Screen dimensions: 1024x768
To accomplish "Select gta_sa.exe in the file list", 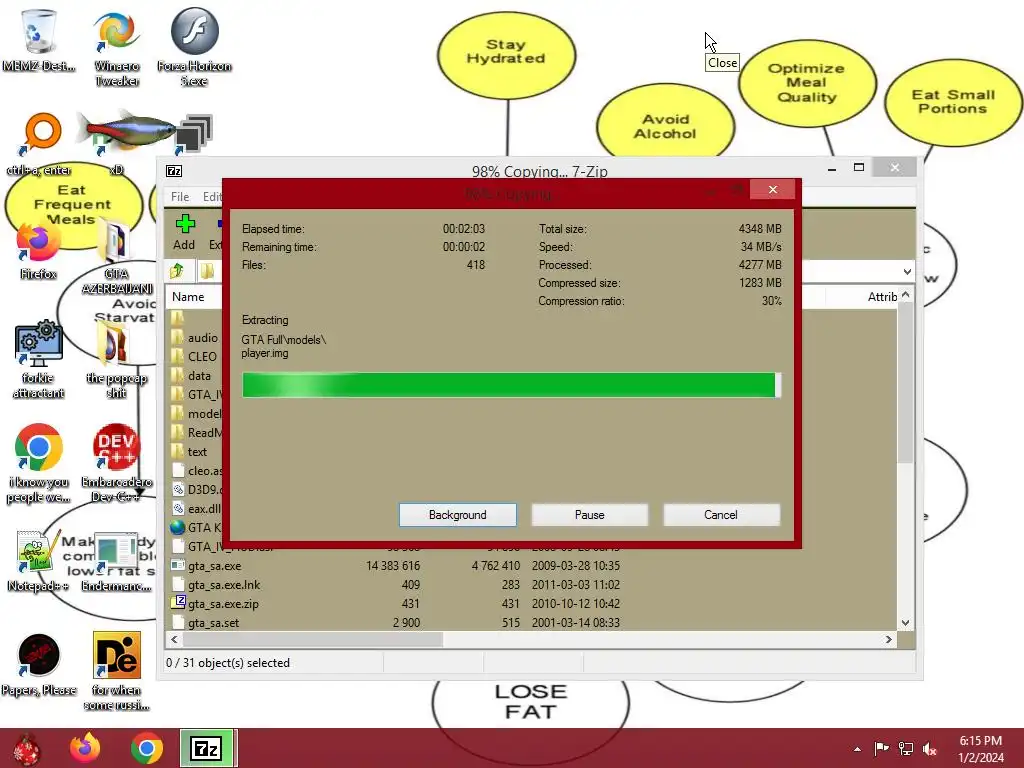I will point(532,566).
